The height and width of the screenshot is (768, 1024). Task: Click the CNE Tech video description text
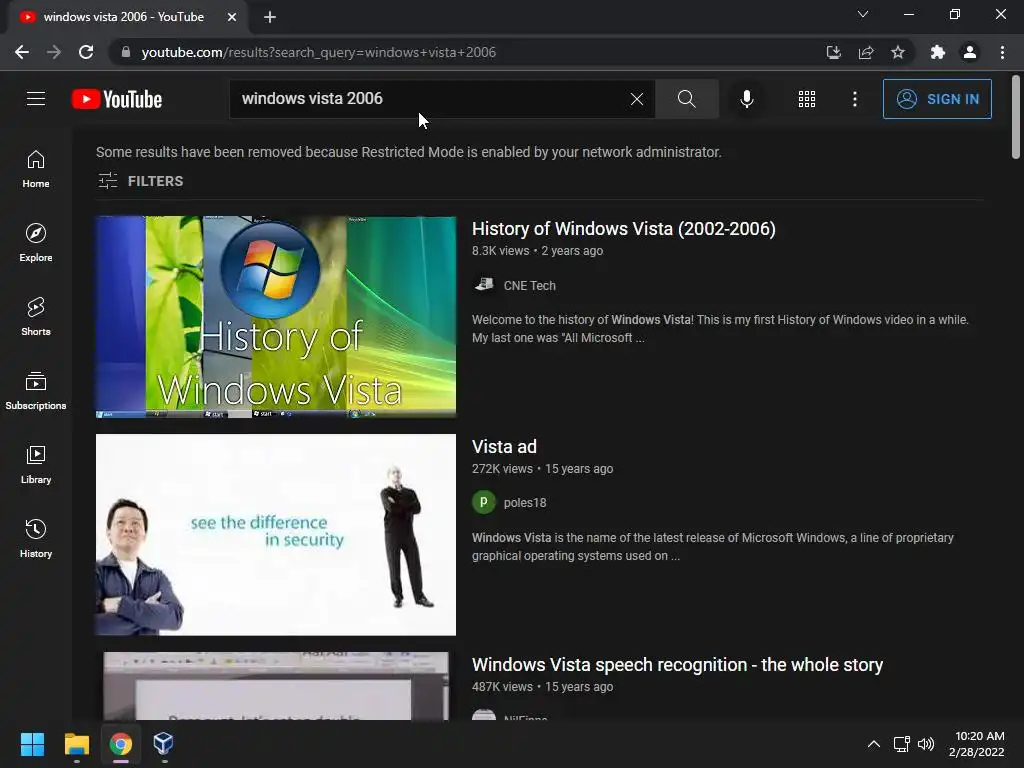pos(720,328)
